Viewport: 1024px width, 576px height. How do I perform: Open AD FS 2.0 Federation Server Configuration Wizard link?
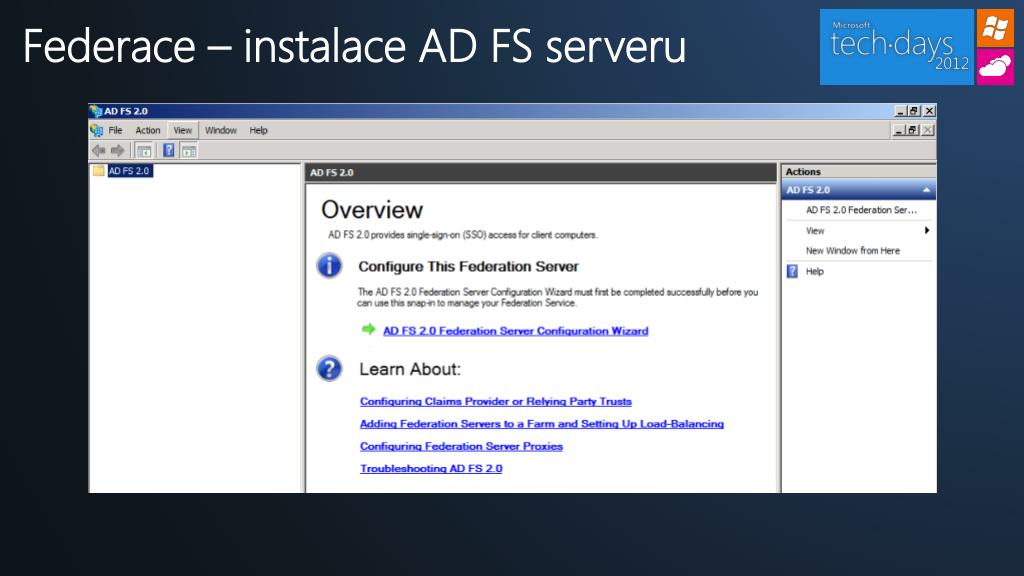tap(515, 331)
